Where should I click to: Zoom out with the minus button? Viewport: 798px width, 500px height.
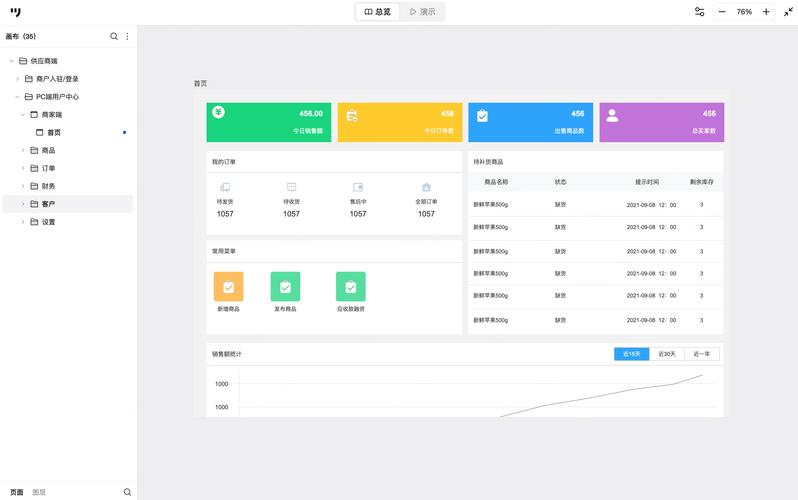(722, 12)
